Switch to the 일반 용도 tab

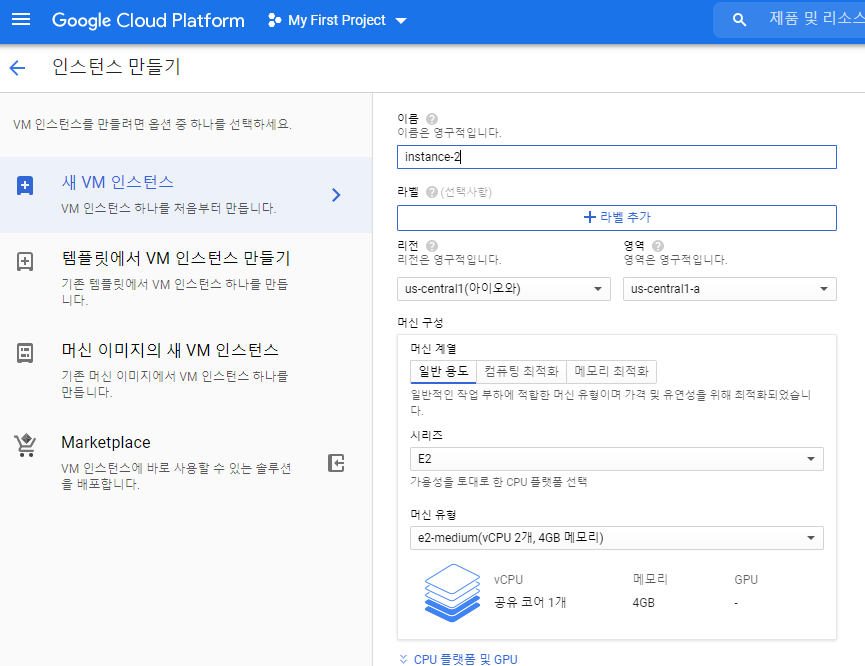pyautogui.click(x=443, y=371)
